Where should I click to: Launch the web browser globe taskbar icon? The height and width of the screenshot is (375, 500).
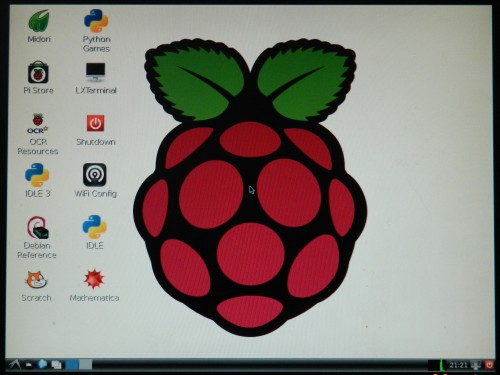(42, 364)
